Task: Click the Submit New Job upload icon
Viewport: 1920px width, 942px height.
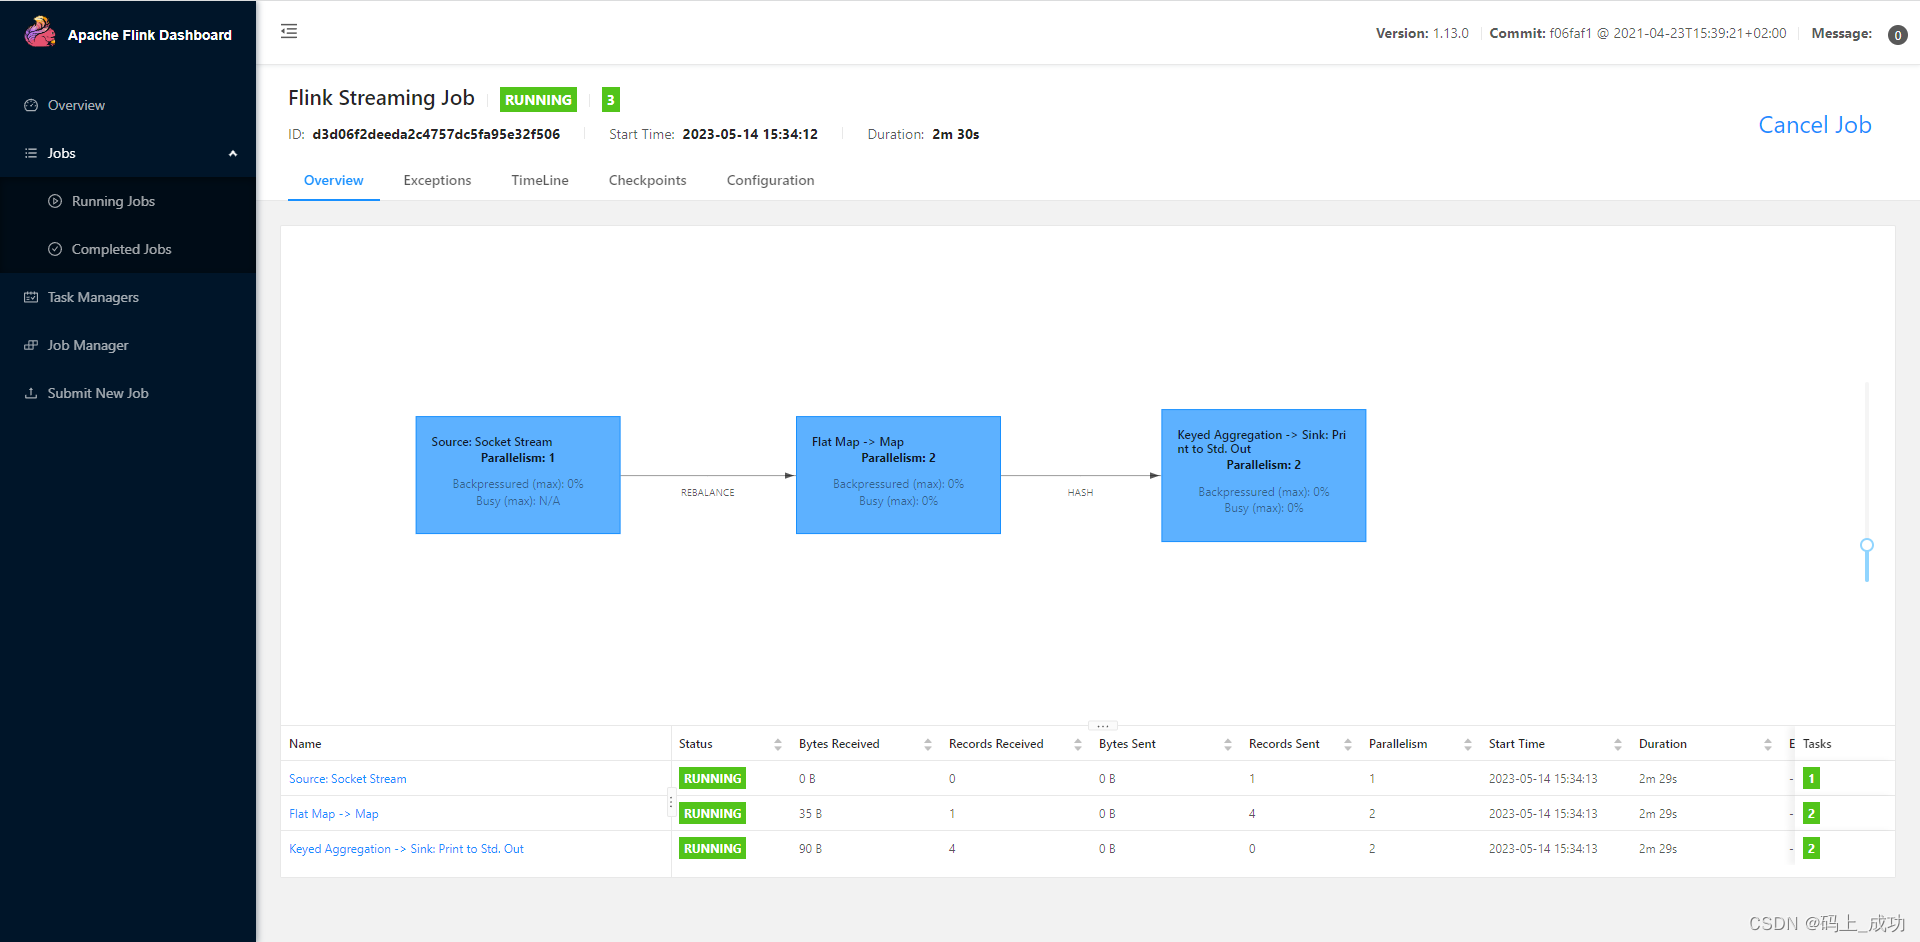Action: [31, 393]
